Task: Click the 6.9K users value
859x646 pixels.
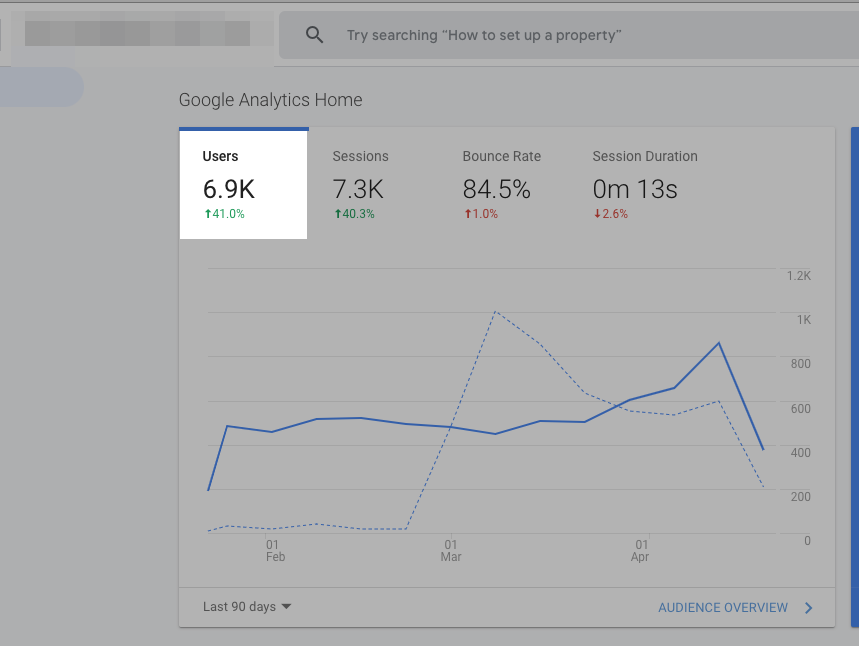Action: tap(229, 190)
